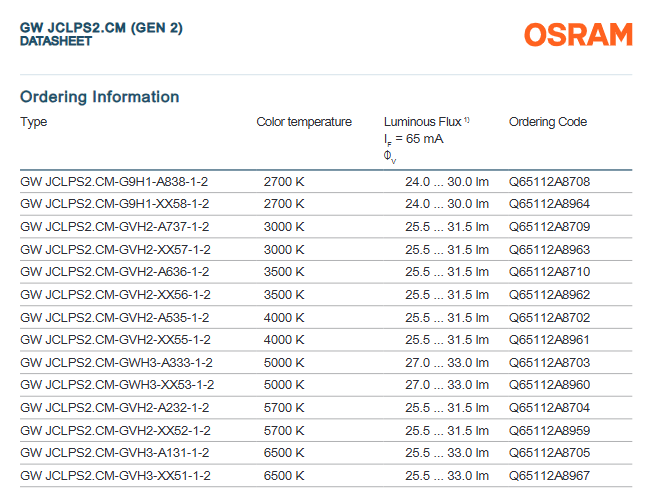
Task: Click flux 25.5 ... 31.5 lm in A232 row
Action: tap(447, 408)
